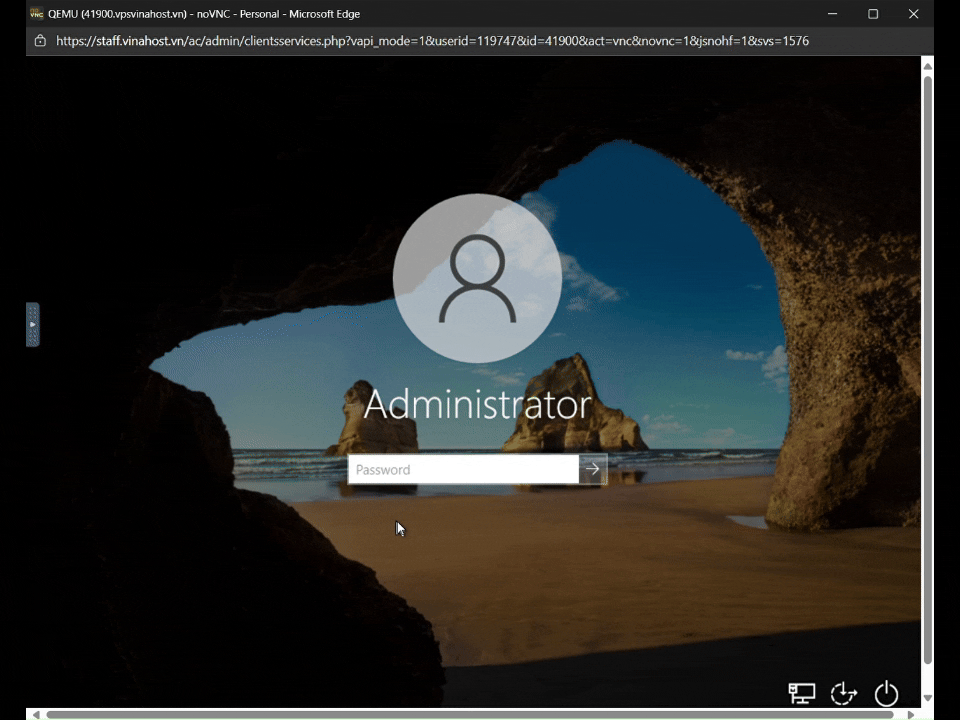Expand the noVNC control bar handle
960x720 pixels.
tap(32, 325)
